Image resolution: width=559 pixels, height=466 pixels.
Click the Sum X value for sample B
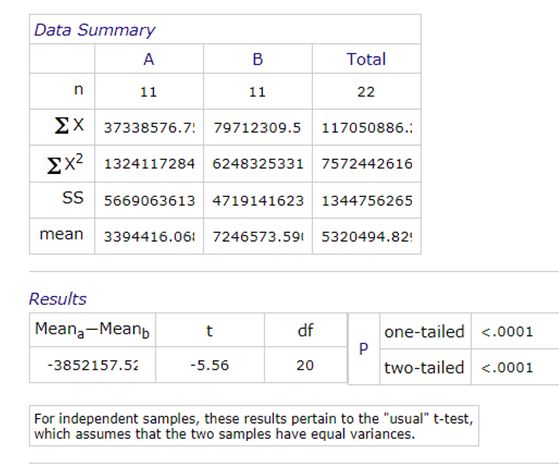point(257,128)
